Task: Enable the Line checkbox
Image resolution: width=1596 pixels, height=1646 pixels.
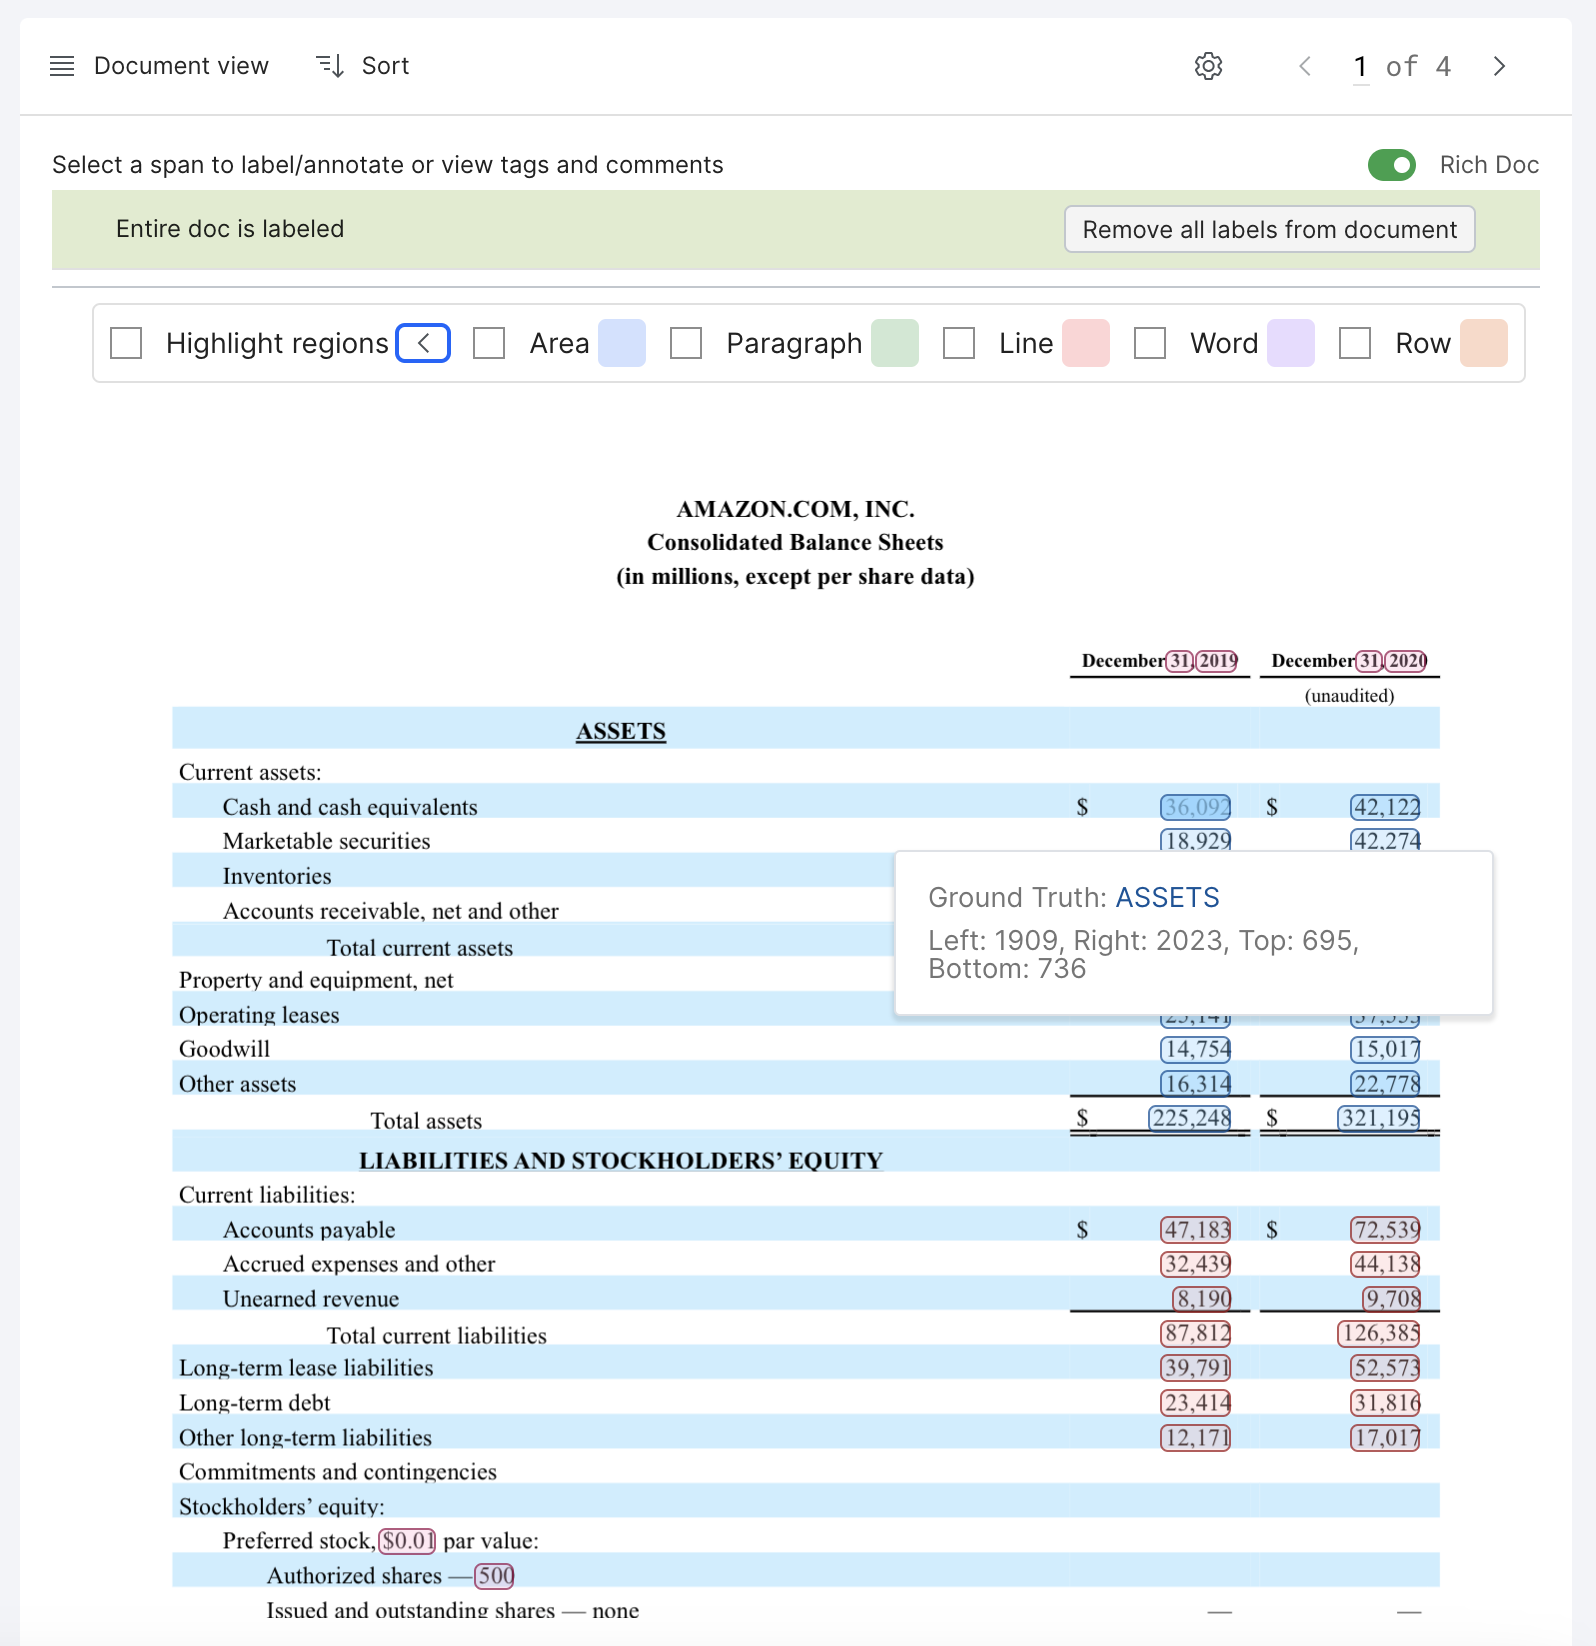Action: pos(959,343)
